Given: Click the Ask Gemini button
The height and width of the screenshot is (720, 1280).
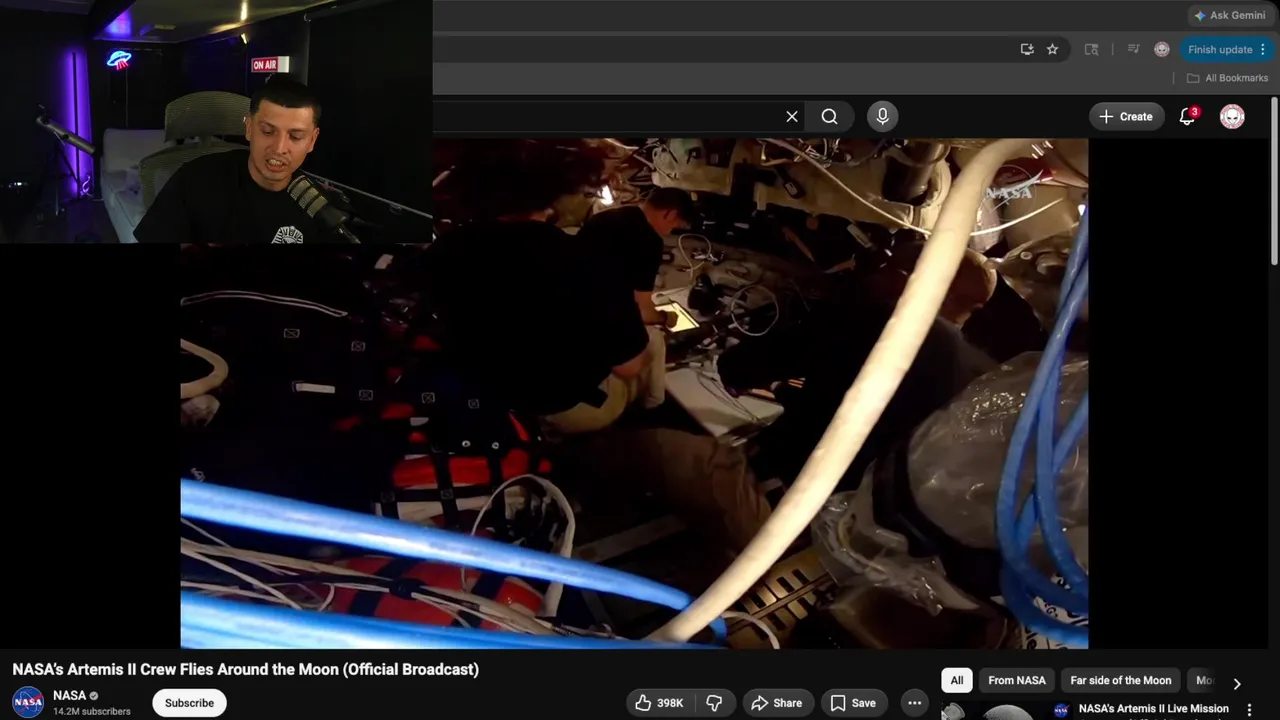Looking at the screenshot, I should [x=1229, y=15].
